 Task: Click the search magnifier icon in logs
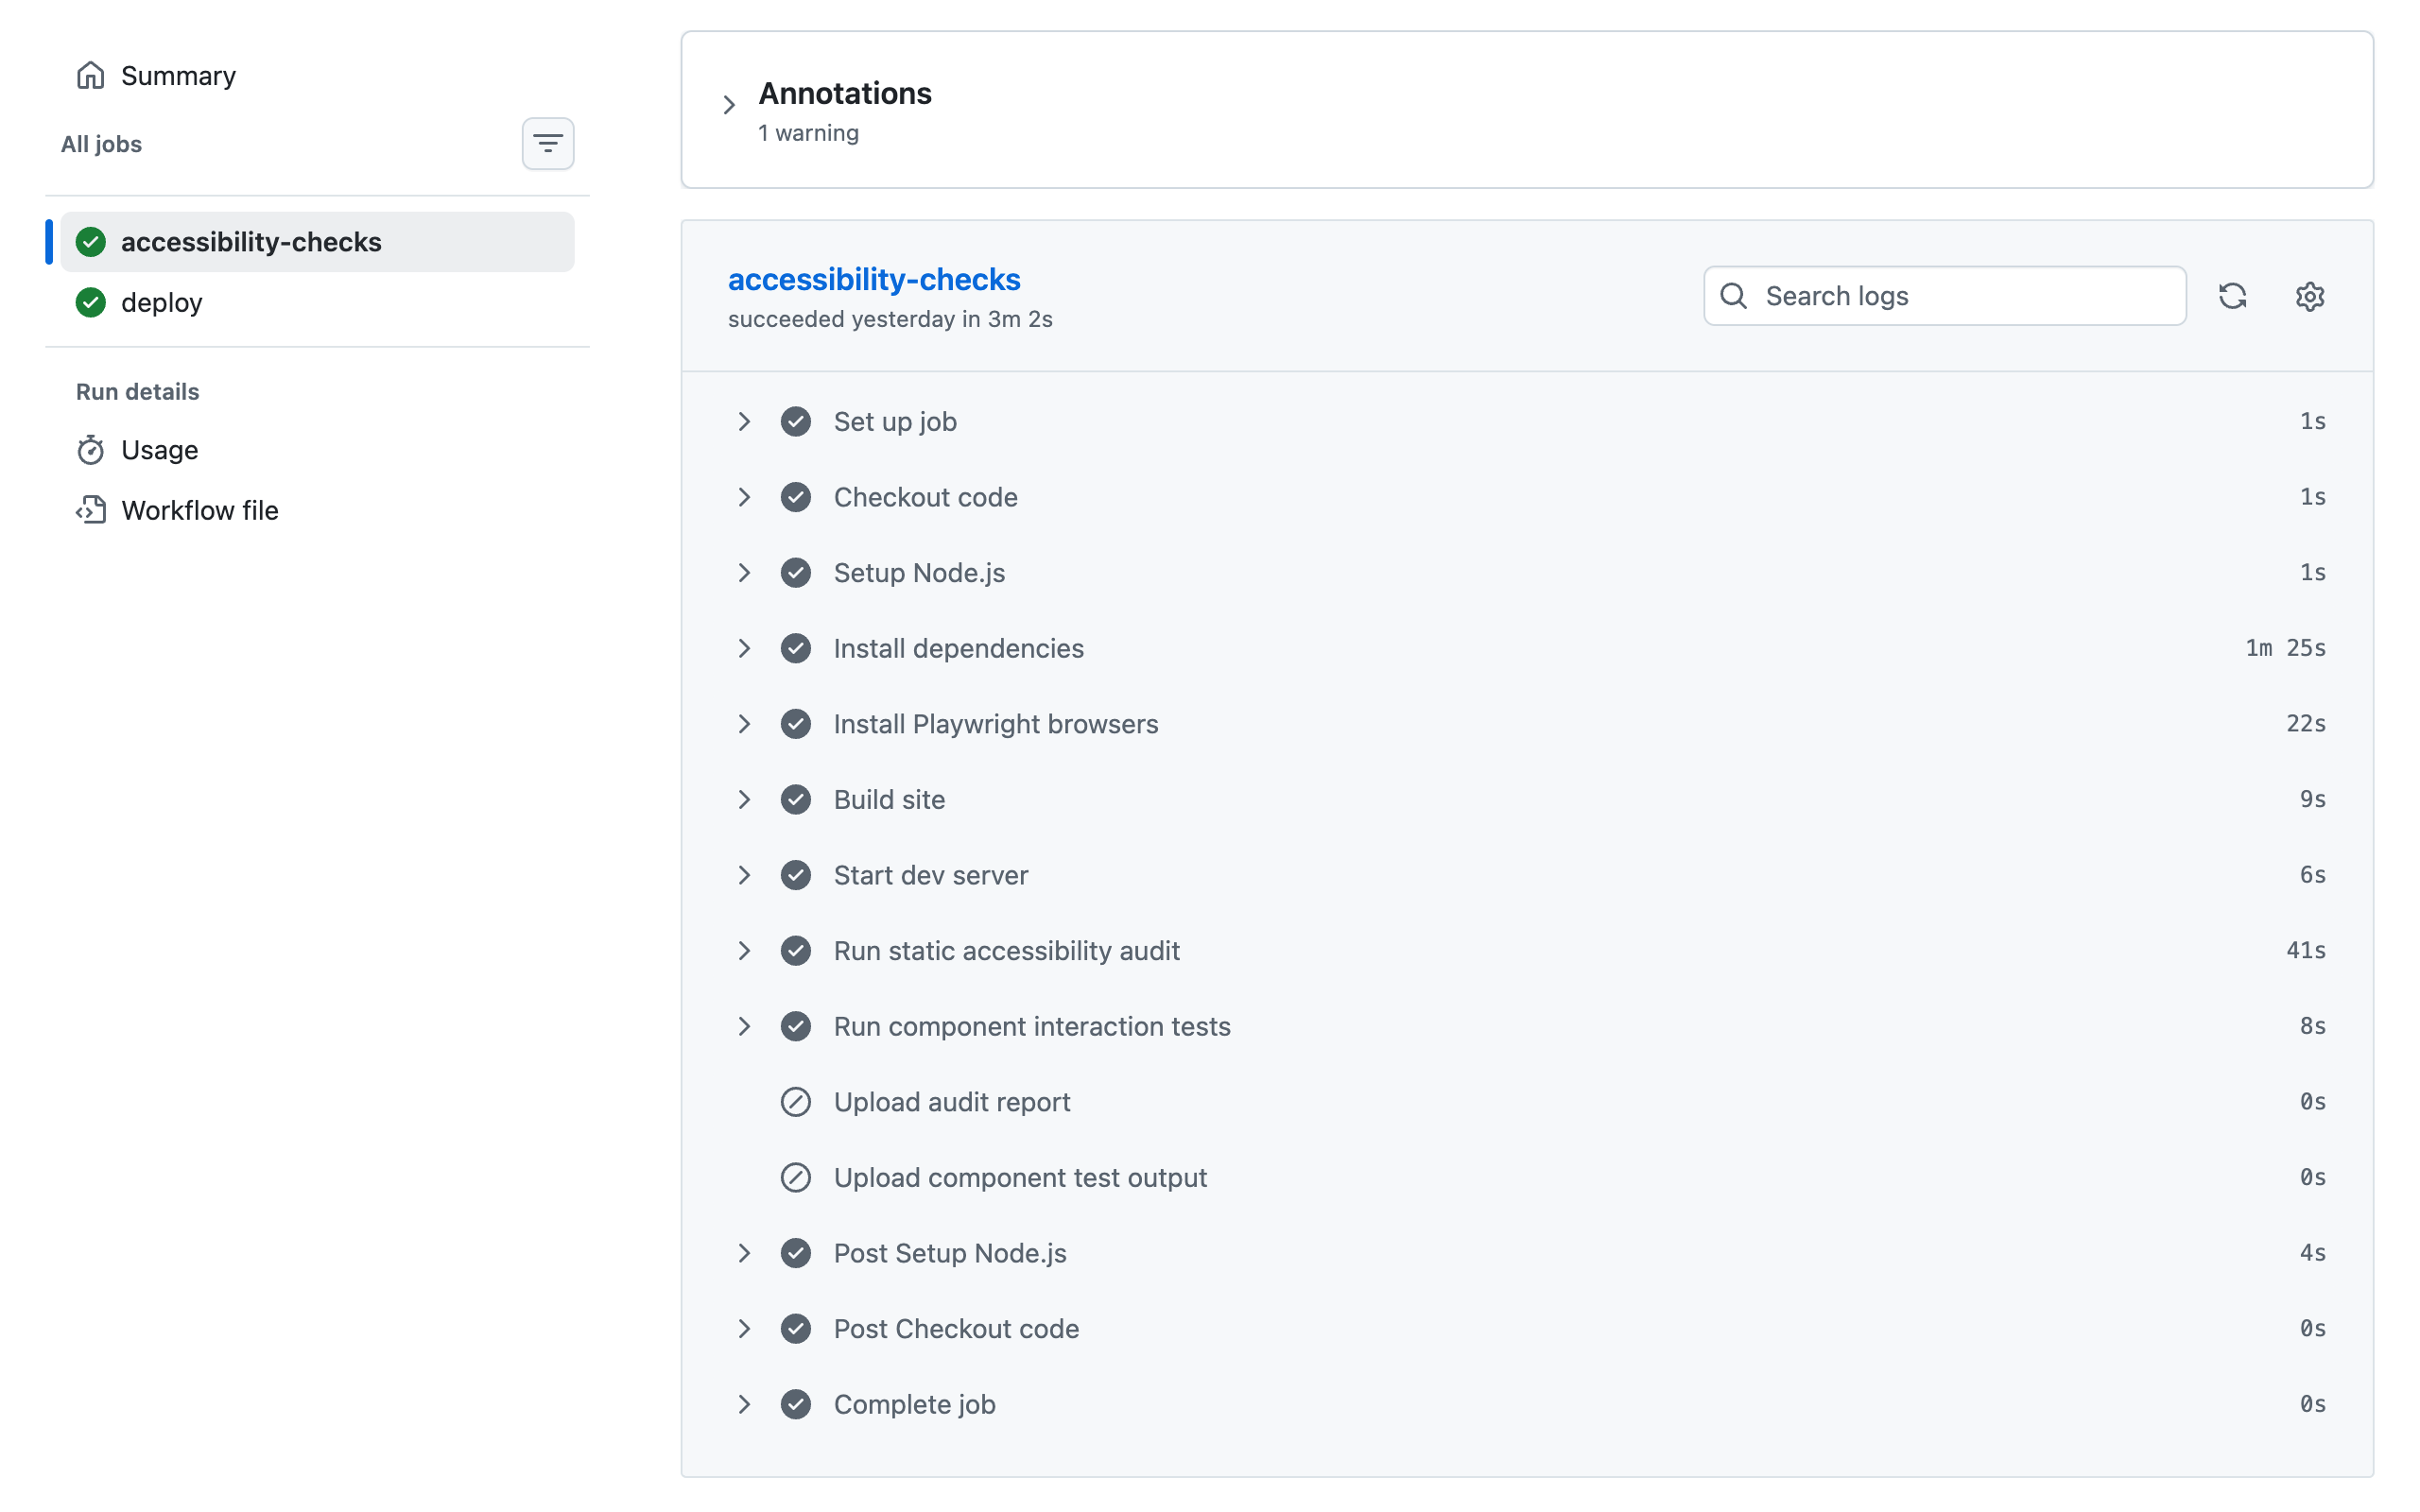click(1734, 296)
